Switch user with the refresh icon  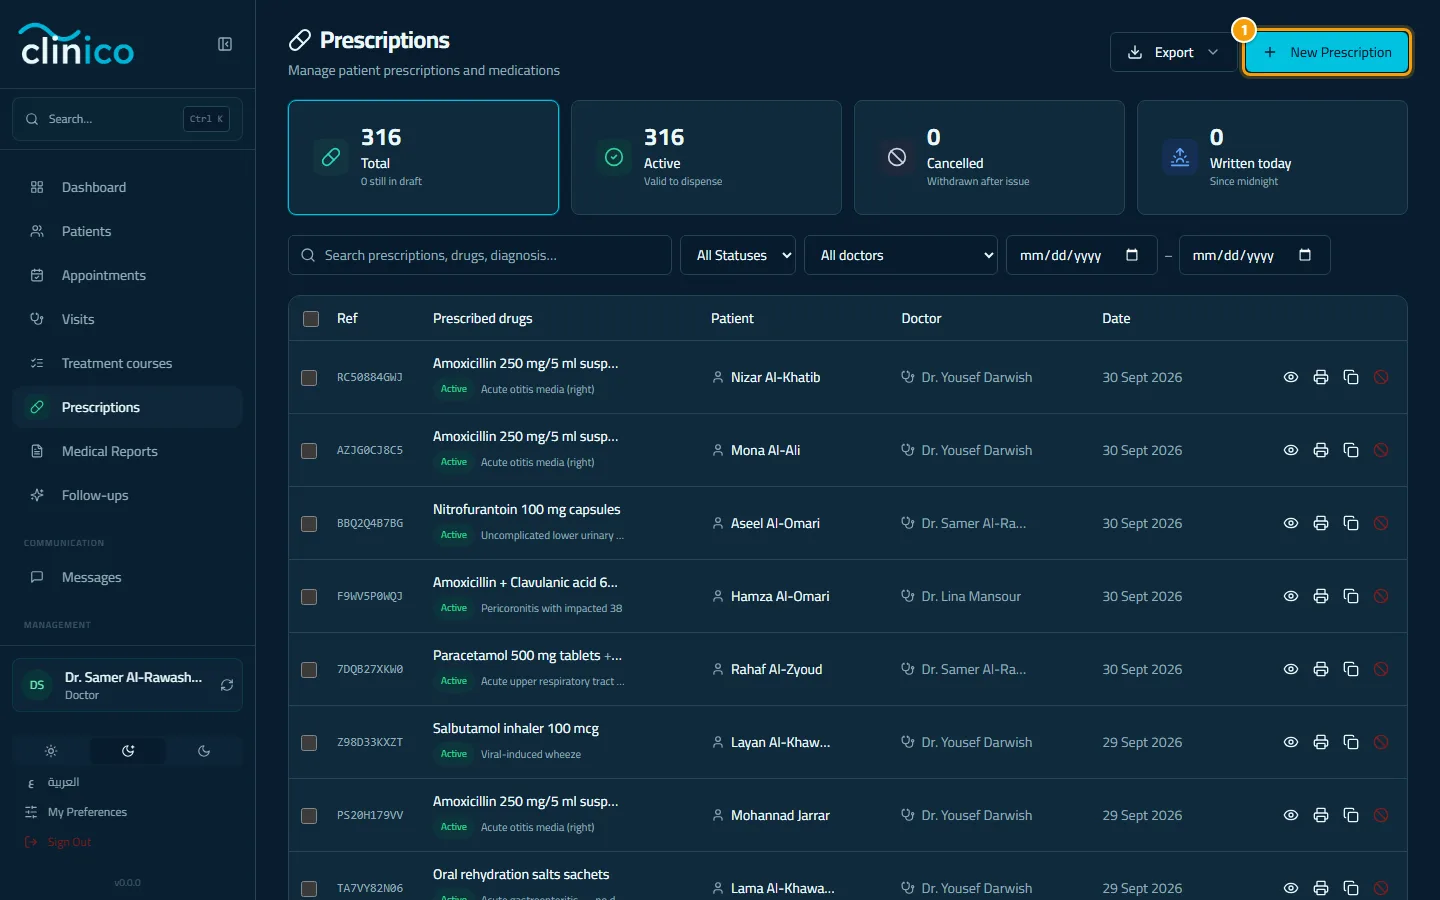coord(227,685)
